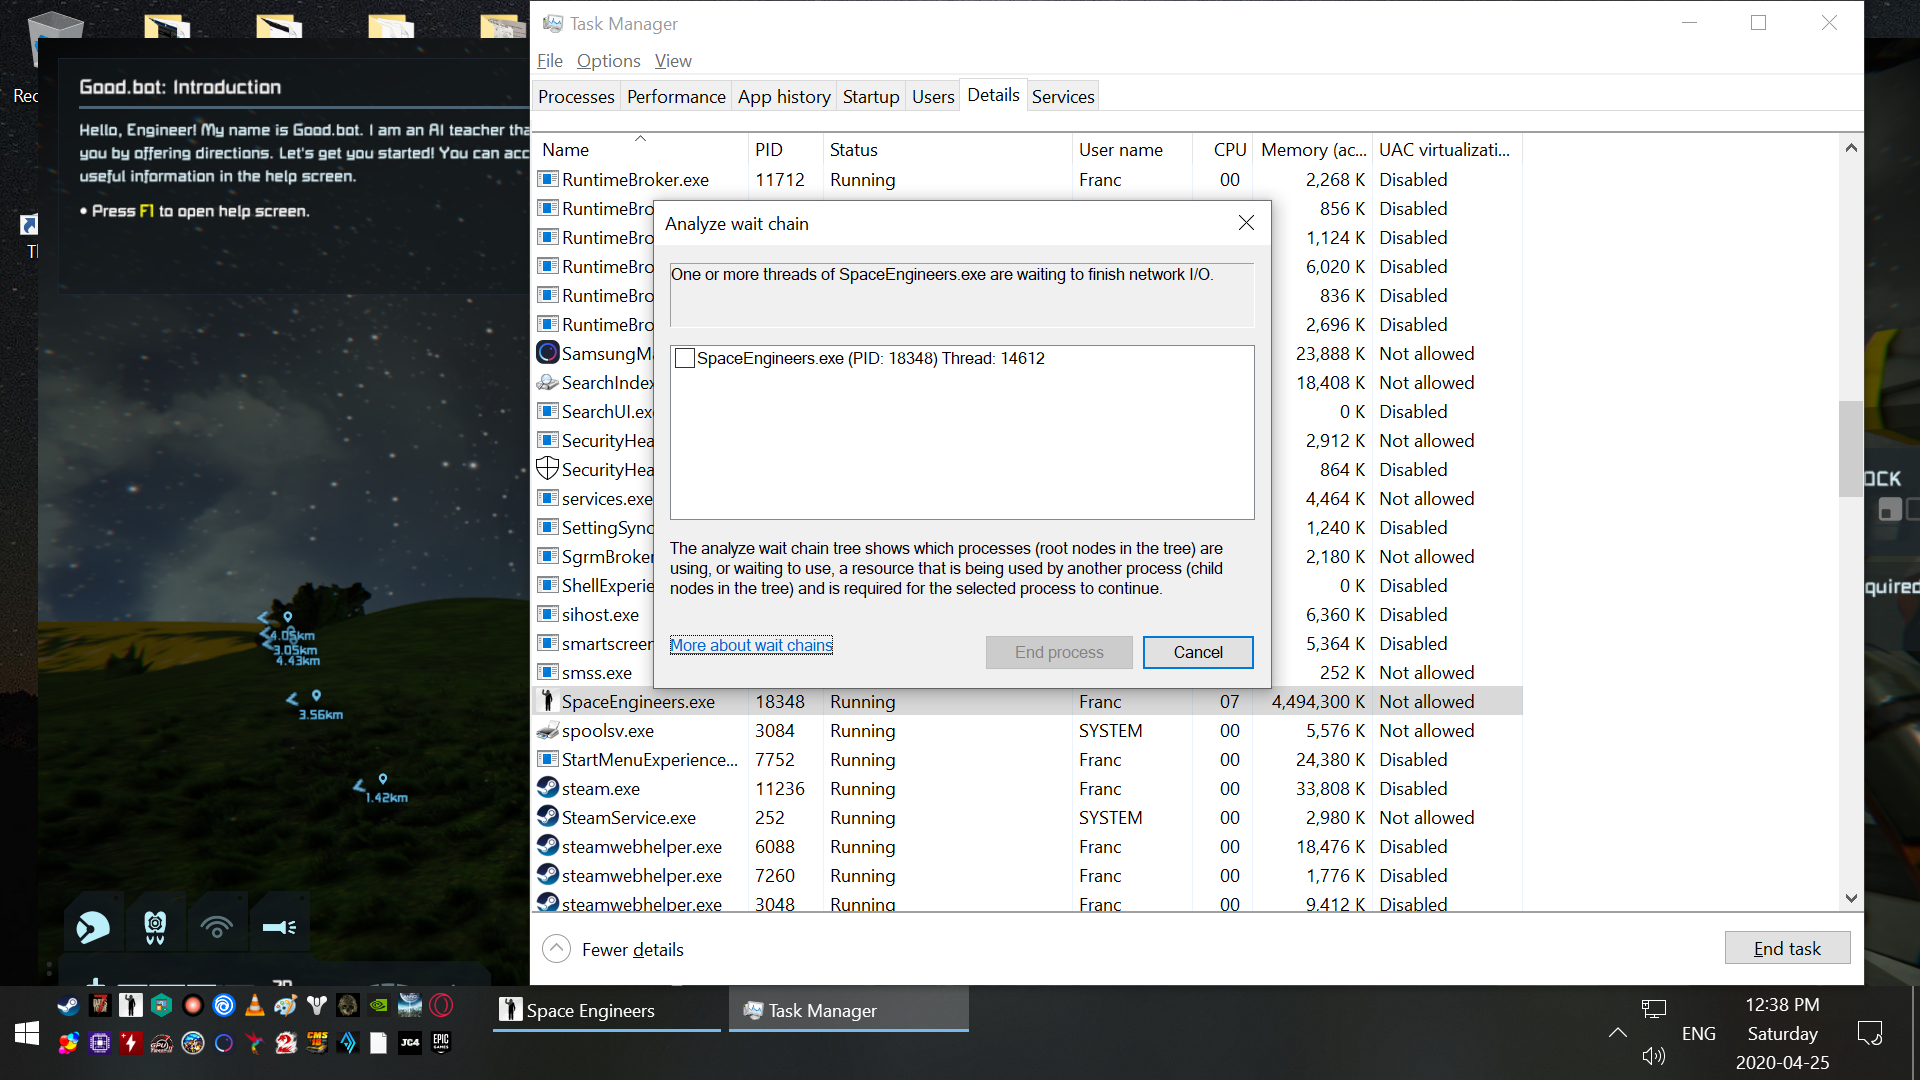Open More about wait chains link
The image size is (1920, 1080).
pyautogui.click(x=751, y=645)
